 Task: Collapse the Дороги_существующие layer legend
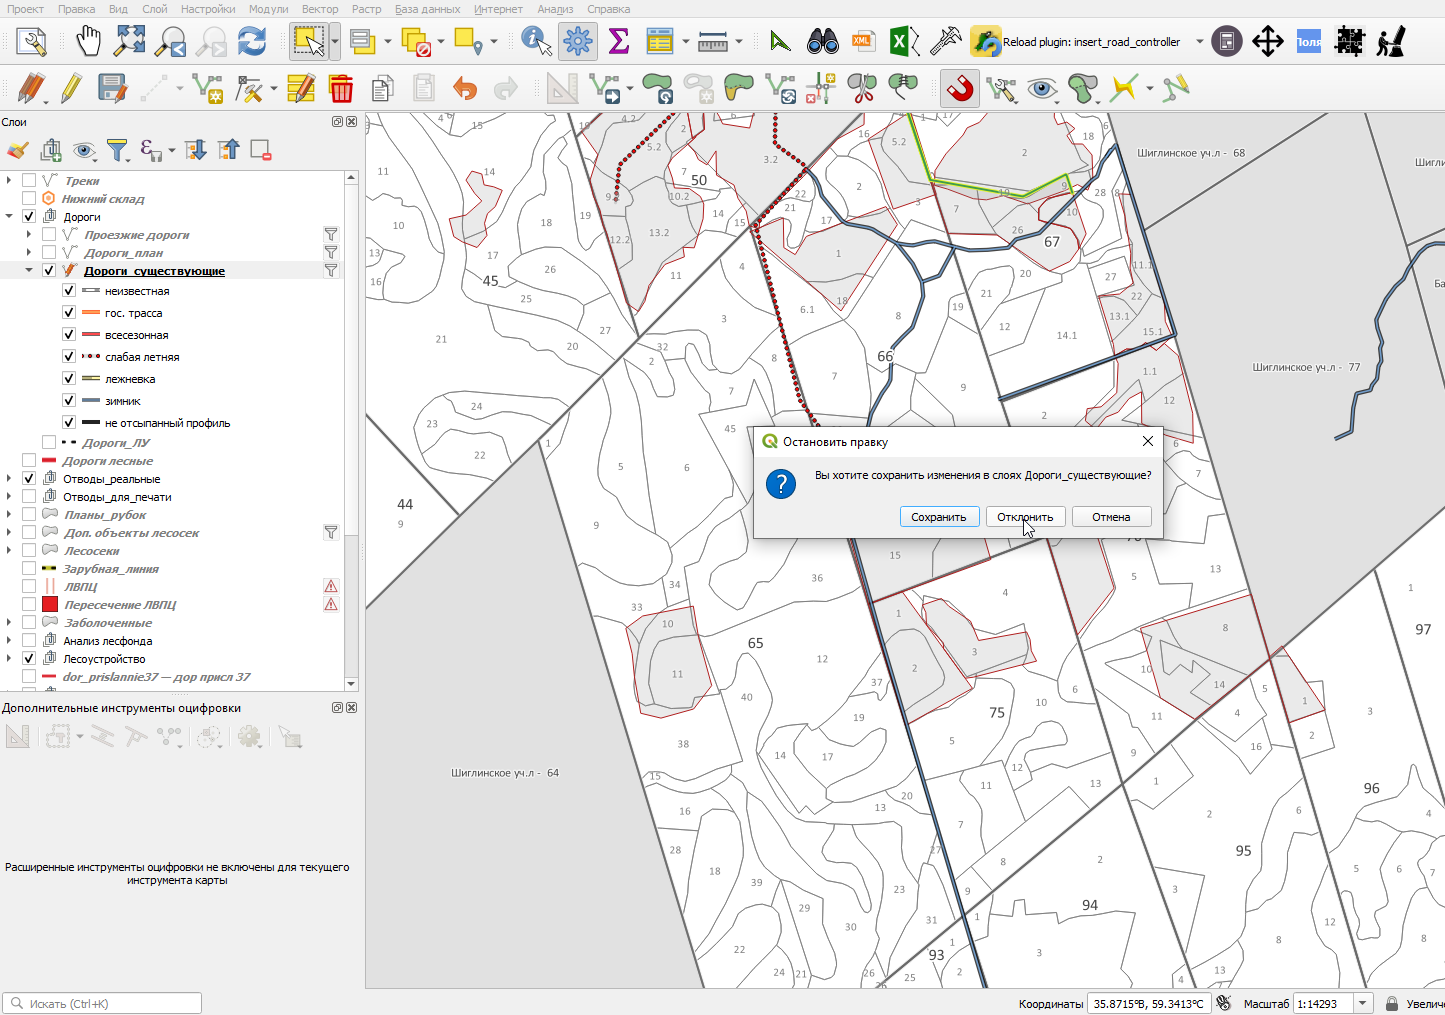click(x=29, y=271)
